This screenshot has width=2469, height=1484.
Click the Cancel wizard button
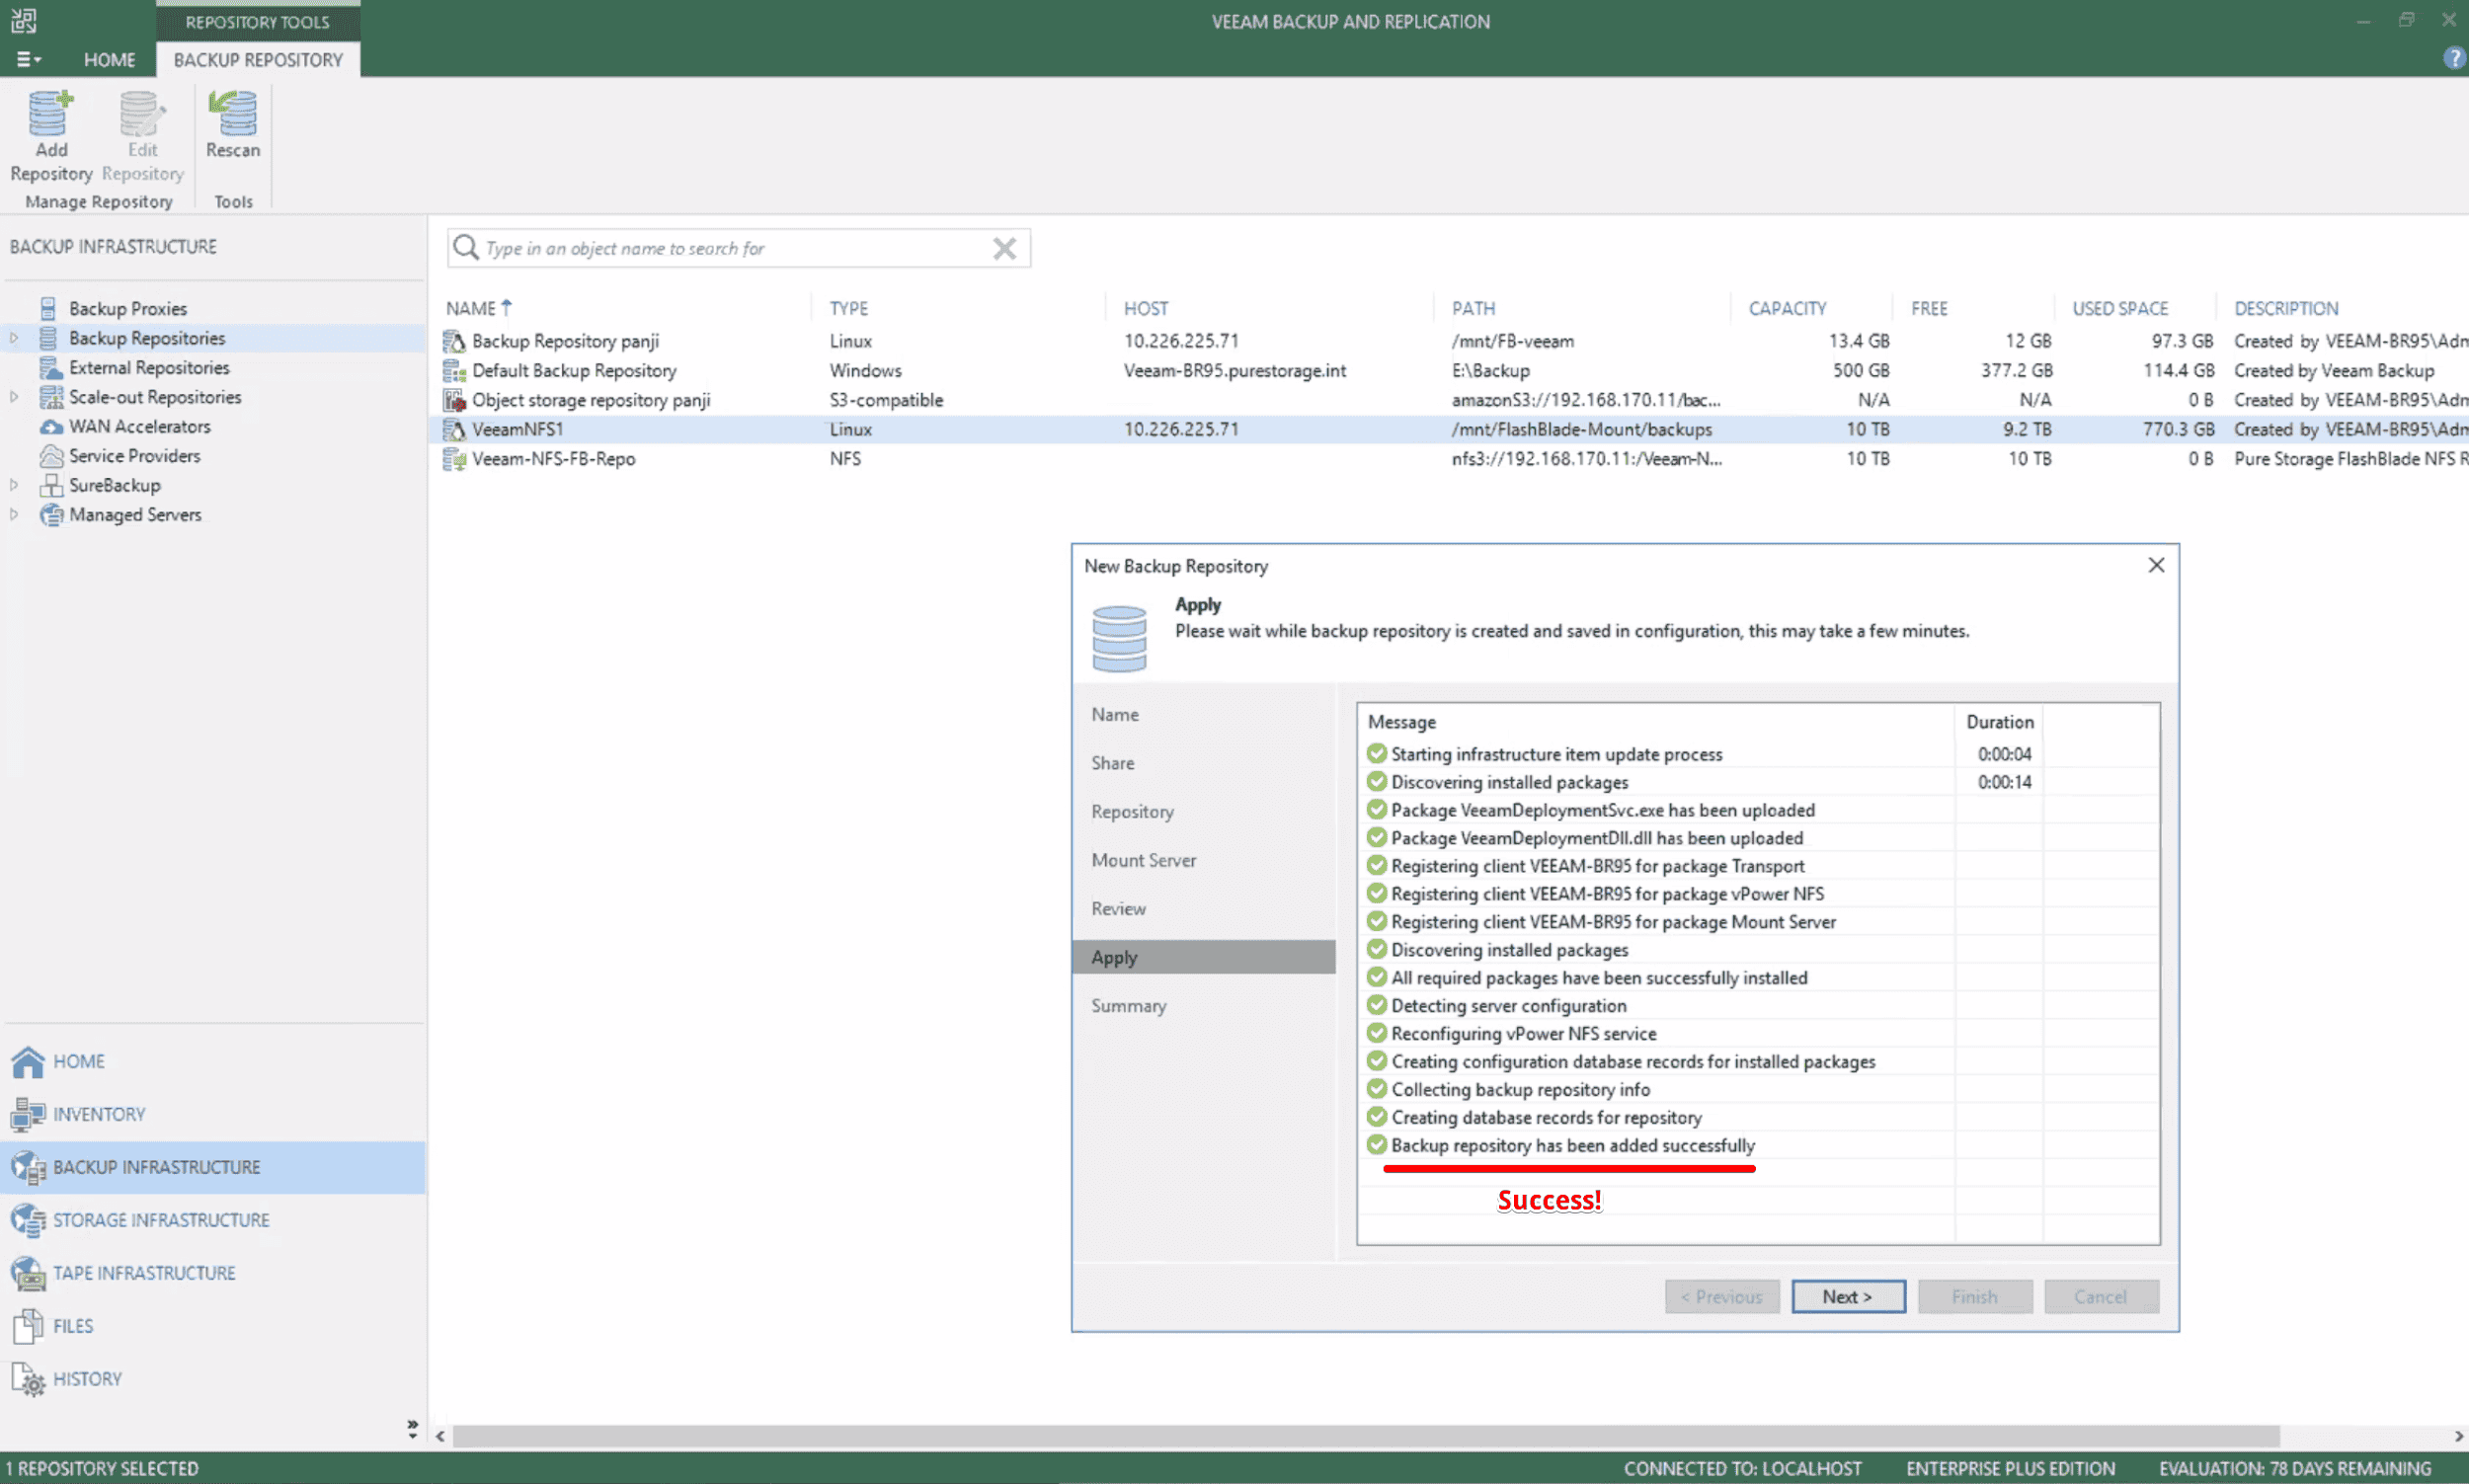2100,1296
